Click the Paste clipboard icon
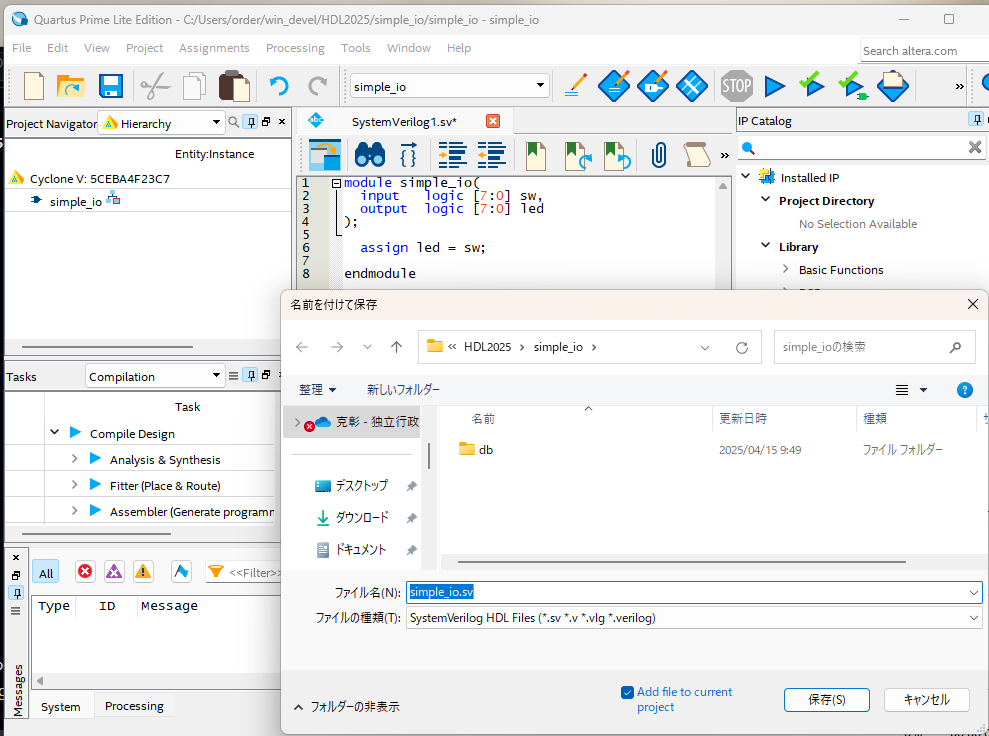The width and height of the screenshot is (989, 736). click(234, 86)
